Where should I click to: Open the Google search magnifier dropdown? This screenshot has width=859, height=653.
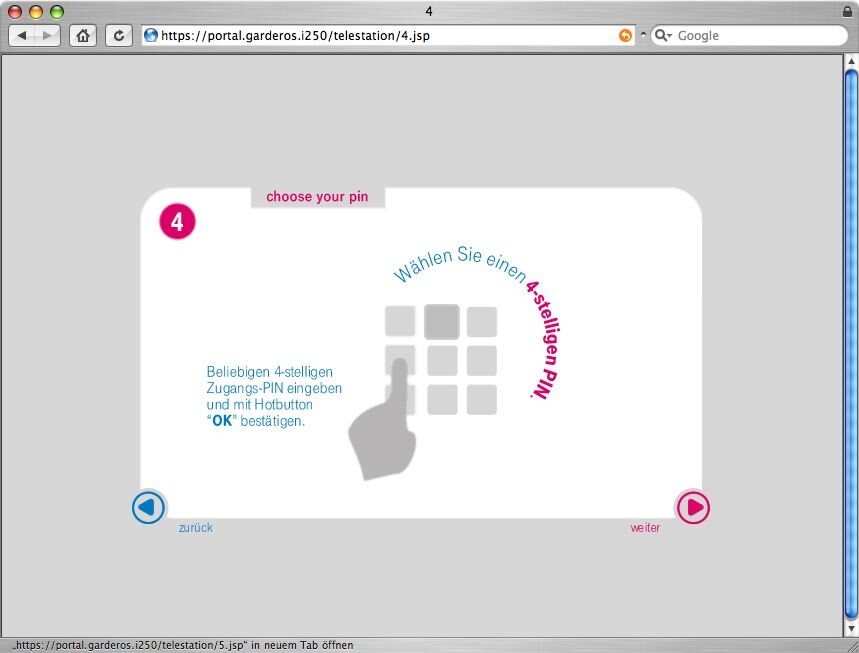pyautogui.click(x=663, y=36)
